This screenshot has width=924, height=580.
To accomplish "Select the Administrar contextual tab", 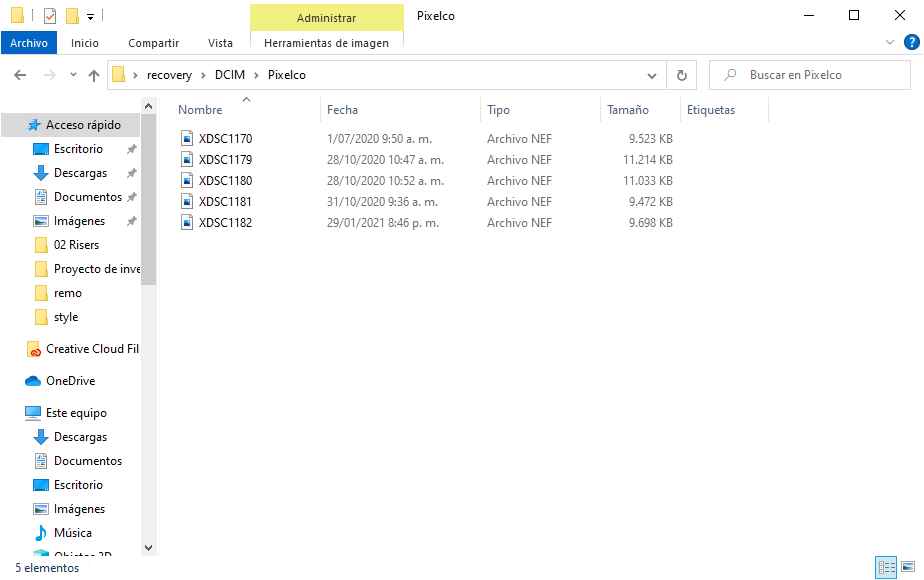I will [326, 18].
